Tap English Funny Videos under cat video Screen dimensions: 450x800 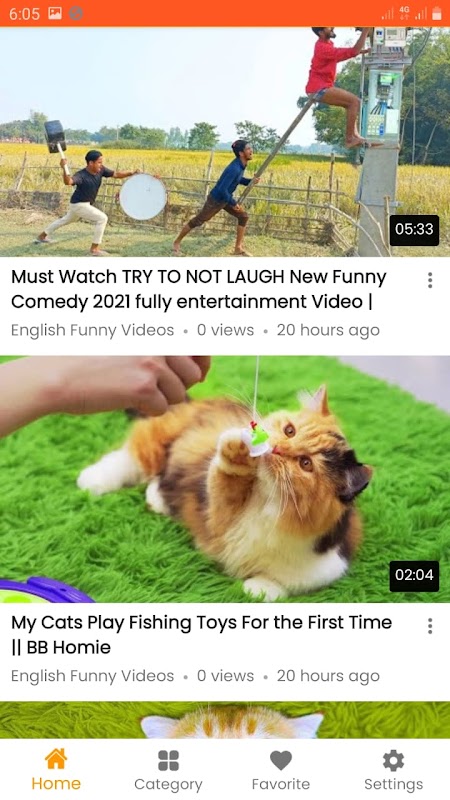point(92,676)
